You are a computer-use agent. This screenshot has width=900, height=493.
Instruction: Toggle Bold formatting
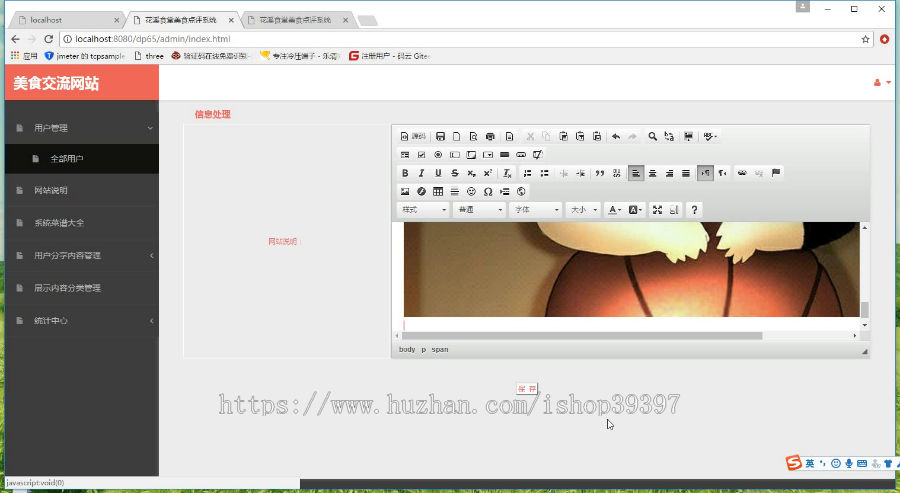pyautogui.click(x=405, y=173)
